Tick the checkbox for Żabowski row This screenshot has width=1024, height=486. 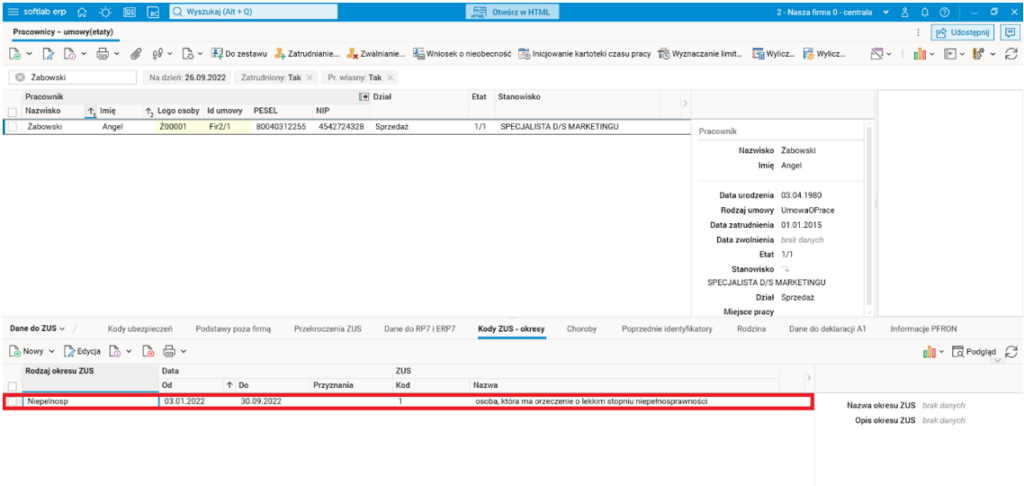13,127
